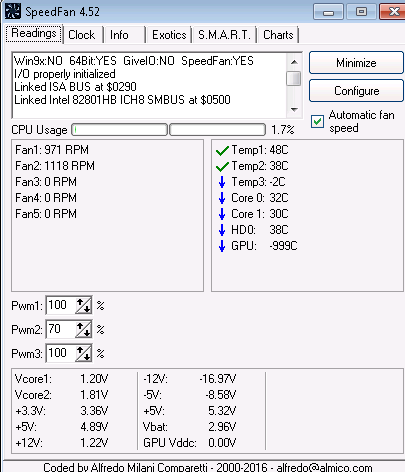This screenshot has width=405, height=472.
Task: Click the log scrollbar thumb
Action: coord(294,79)
